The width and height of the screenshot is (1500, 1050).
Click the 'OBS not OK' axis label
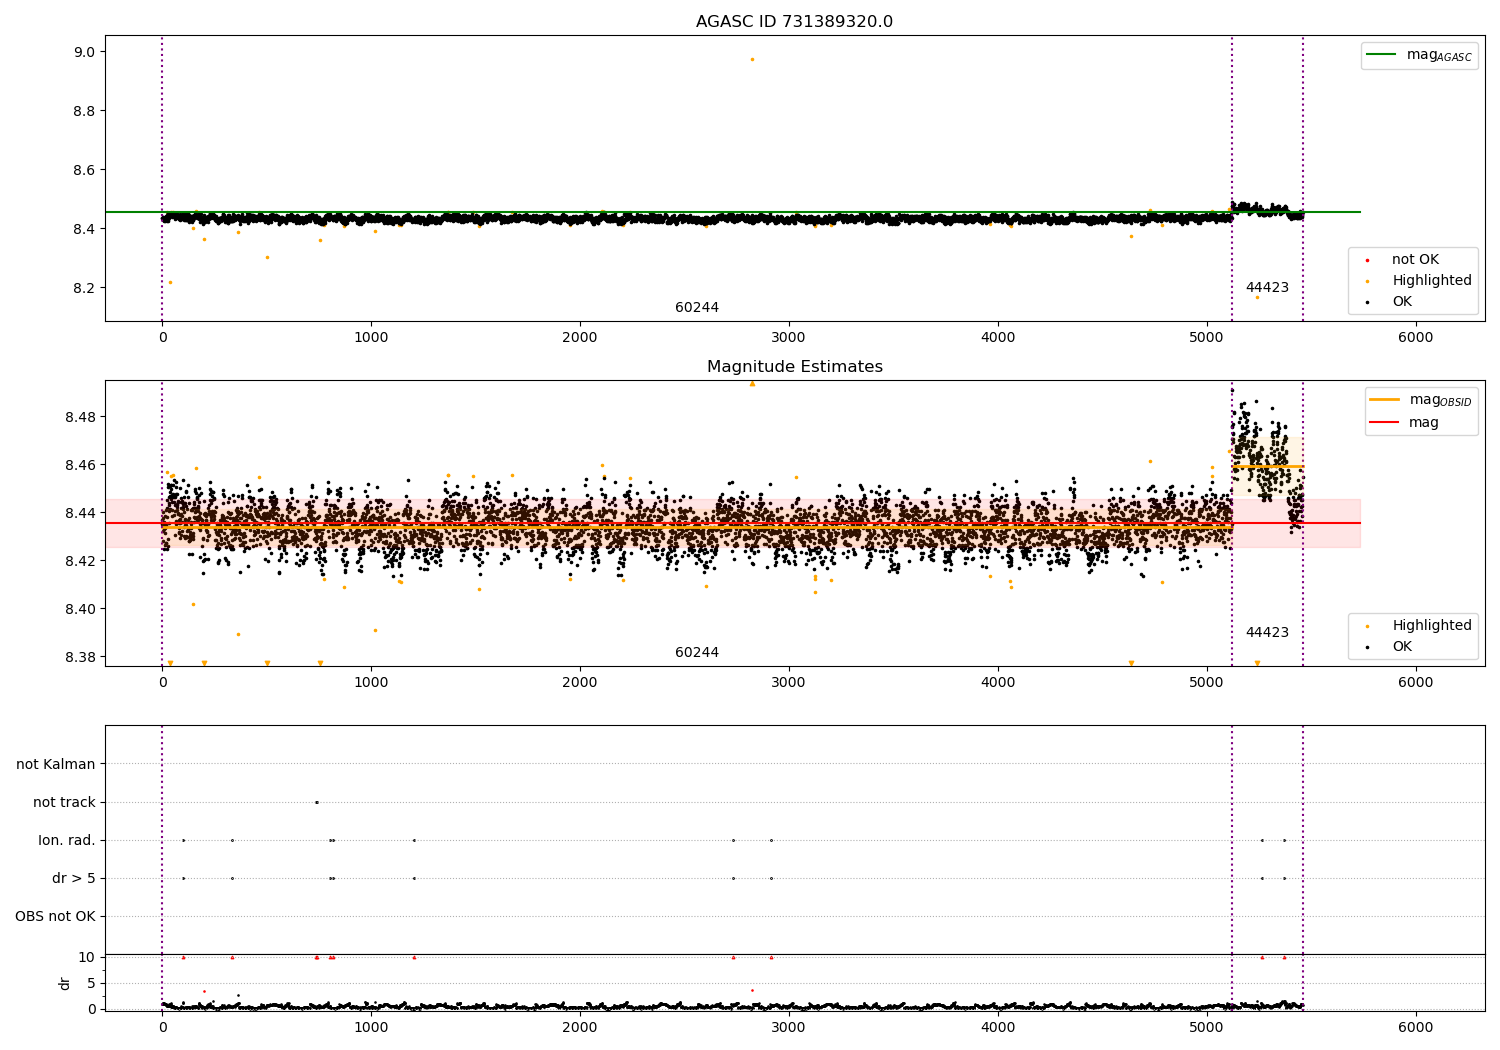coord(55,916)
